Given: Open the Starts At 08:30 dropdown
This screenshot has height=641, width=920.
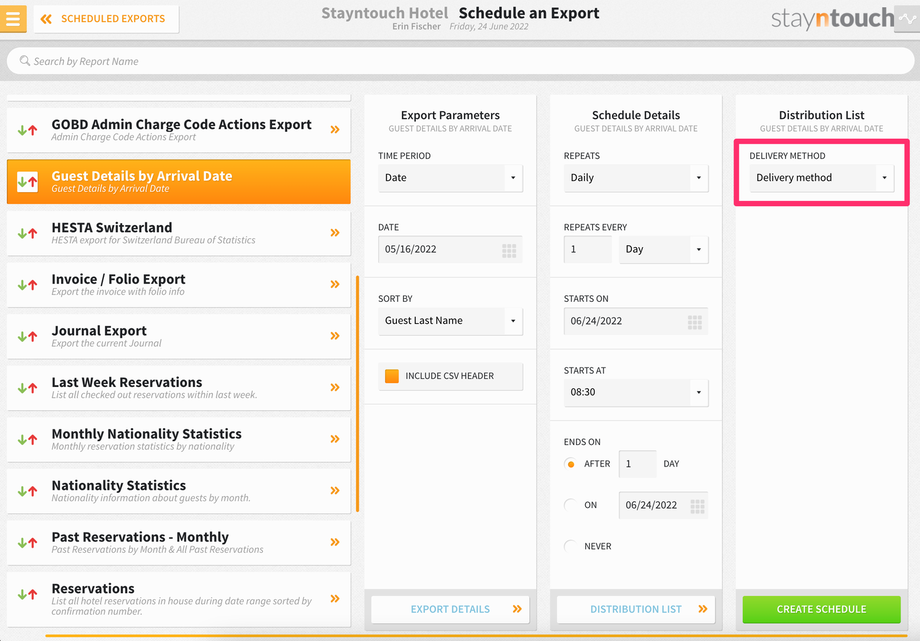Looking at the screenshot, I should point(636,392).
